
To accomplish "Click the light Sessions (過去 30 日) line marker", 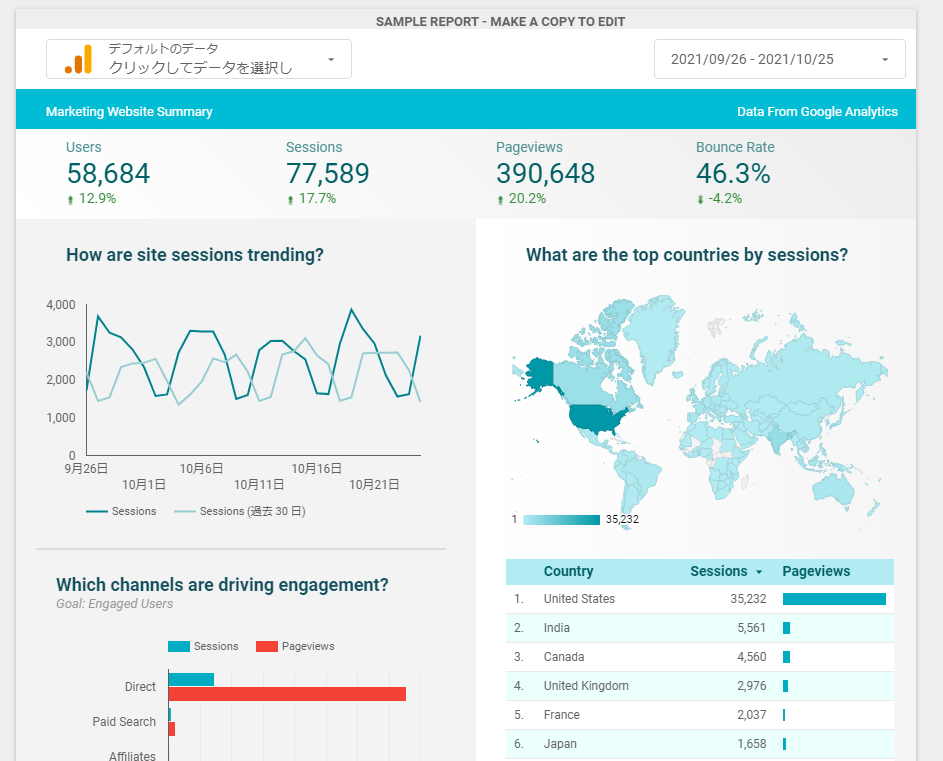I will [185, 511].
